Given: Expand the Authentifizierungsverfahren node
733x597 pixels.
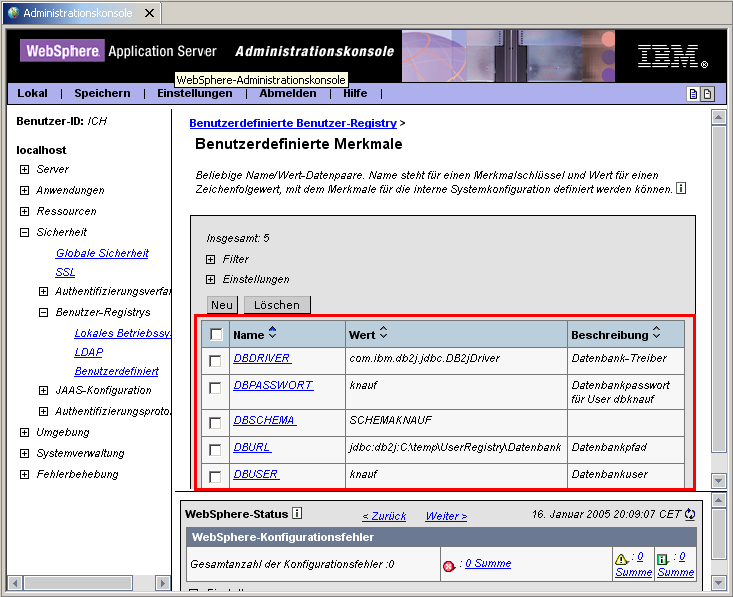Looking at the screenshot, I should click(43, 292).
